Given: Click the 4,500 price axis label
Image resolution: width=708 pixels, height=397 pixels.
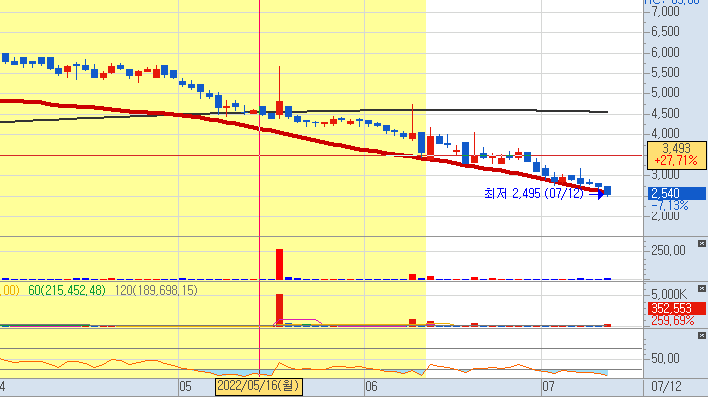Looking at the screenshot, I should 665,113.
